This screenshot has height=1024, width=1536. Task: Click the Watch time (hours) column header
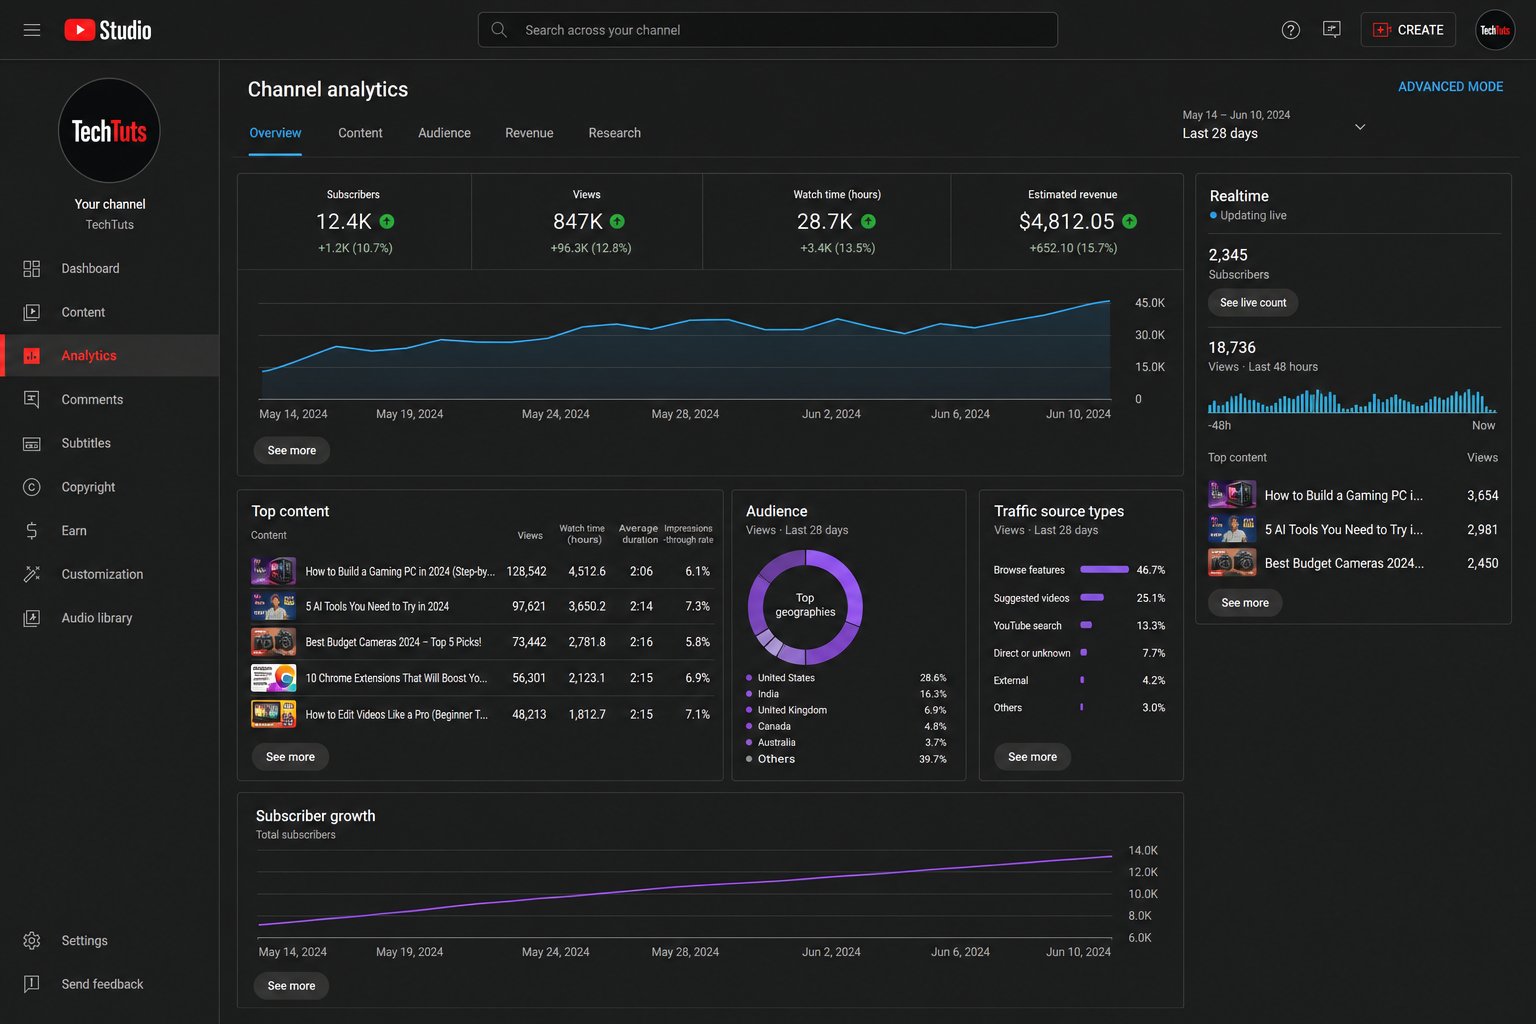[x=582, y=534]
